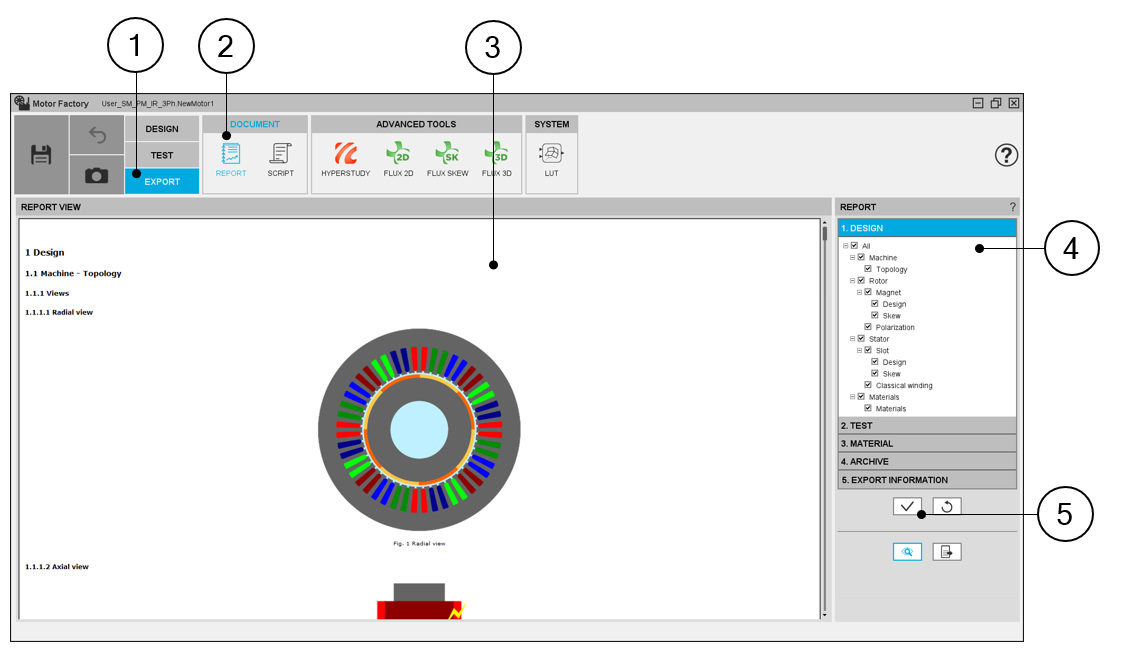This screenshot has width=1129, height=658.
Task: Open help with the question mark icon
Action: (1006, 155)
